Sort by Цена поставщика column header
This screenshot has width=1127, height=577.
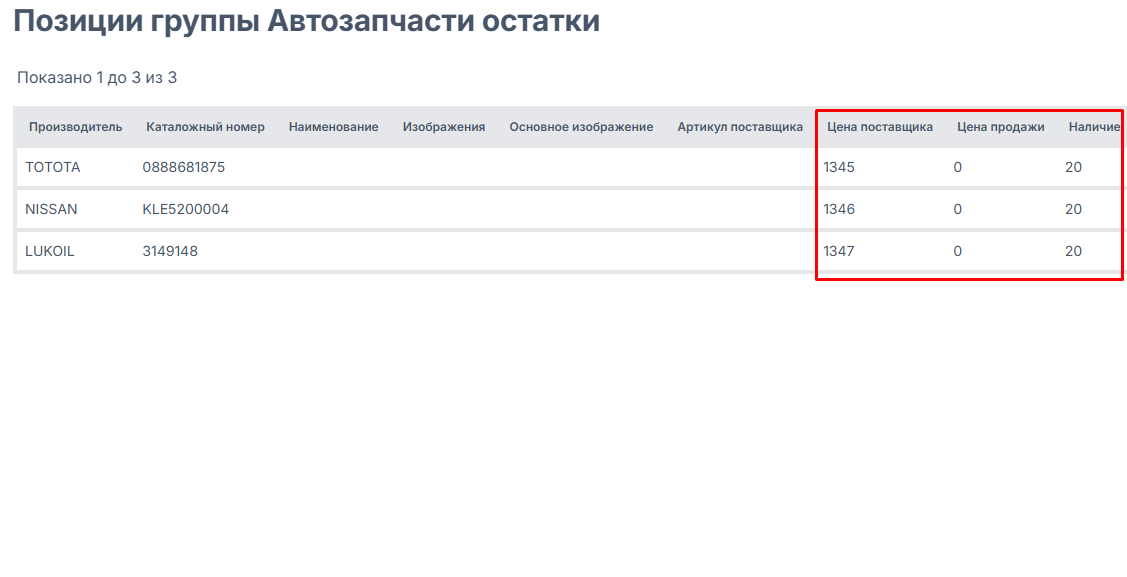tap(880, 127)
